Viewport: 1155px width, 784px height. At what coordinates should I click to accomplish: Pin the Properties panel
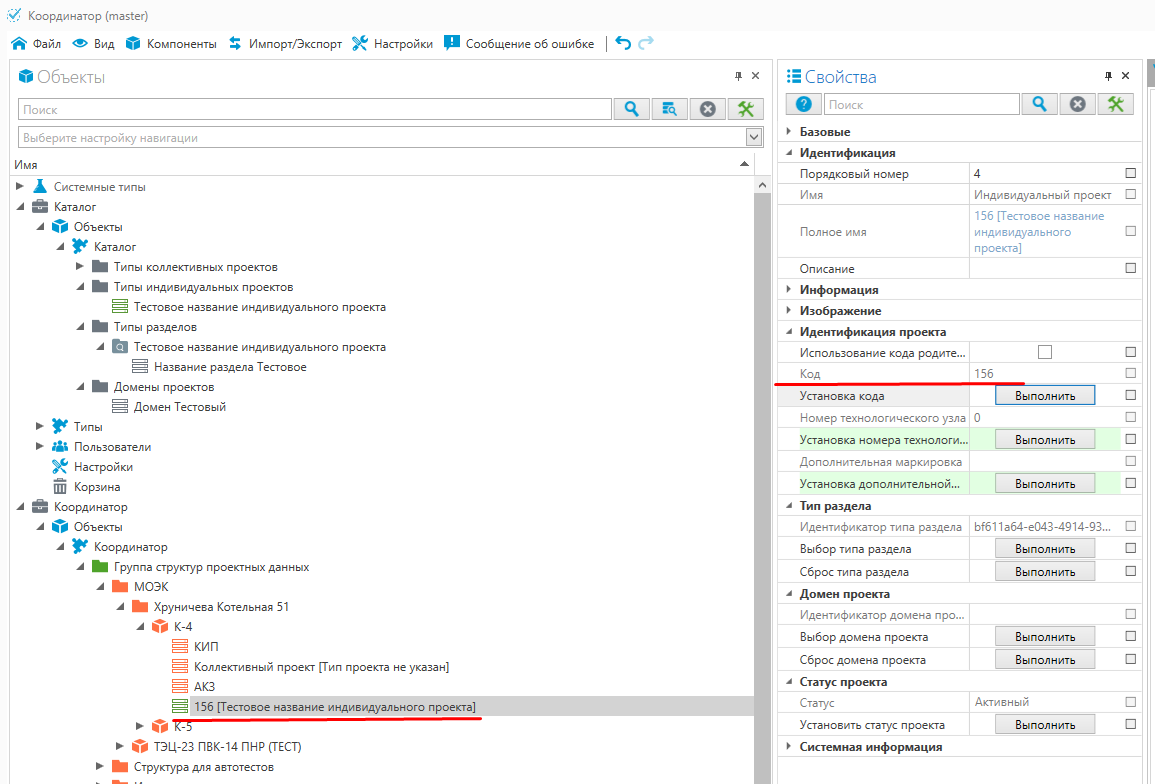tap(1108, 76)
